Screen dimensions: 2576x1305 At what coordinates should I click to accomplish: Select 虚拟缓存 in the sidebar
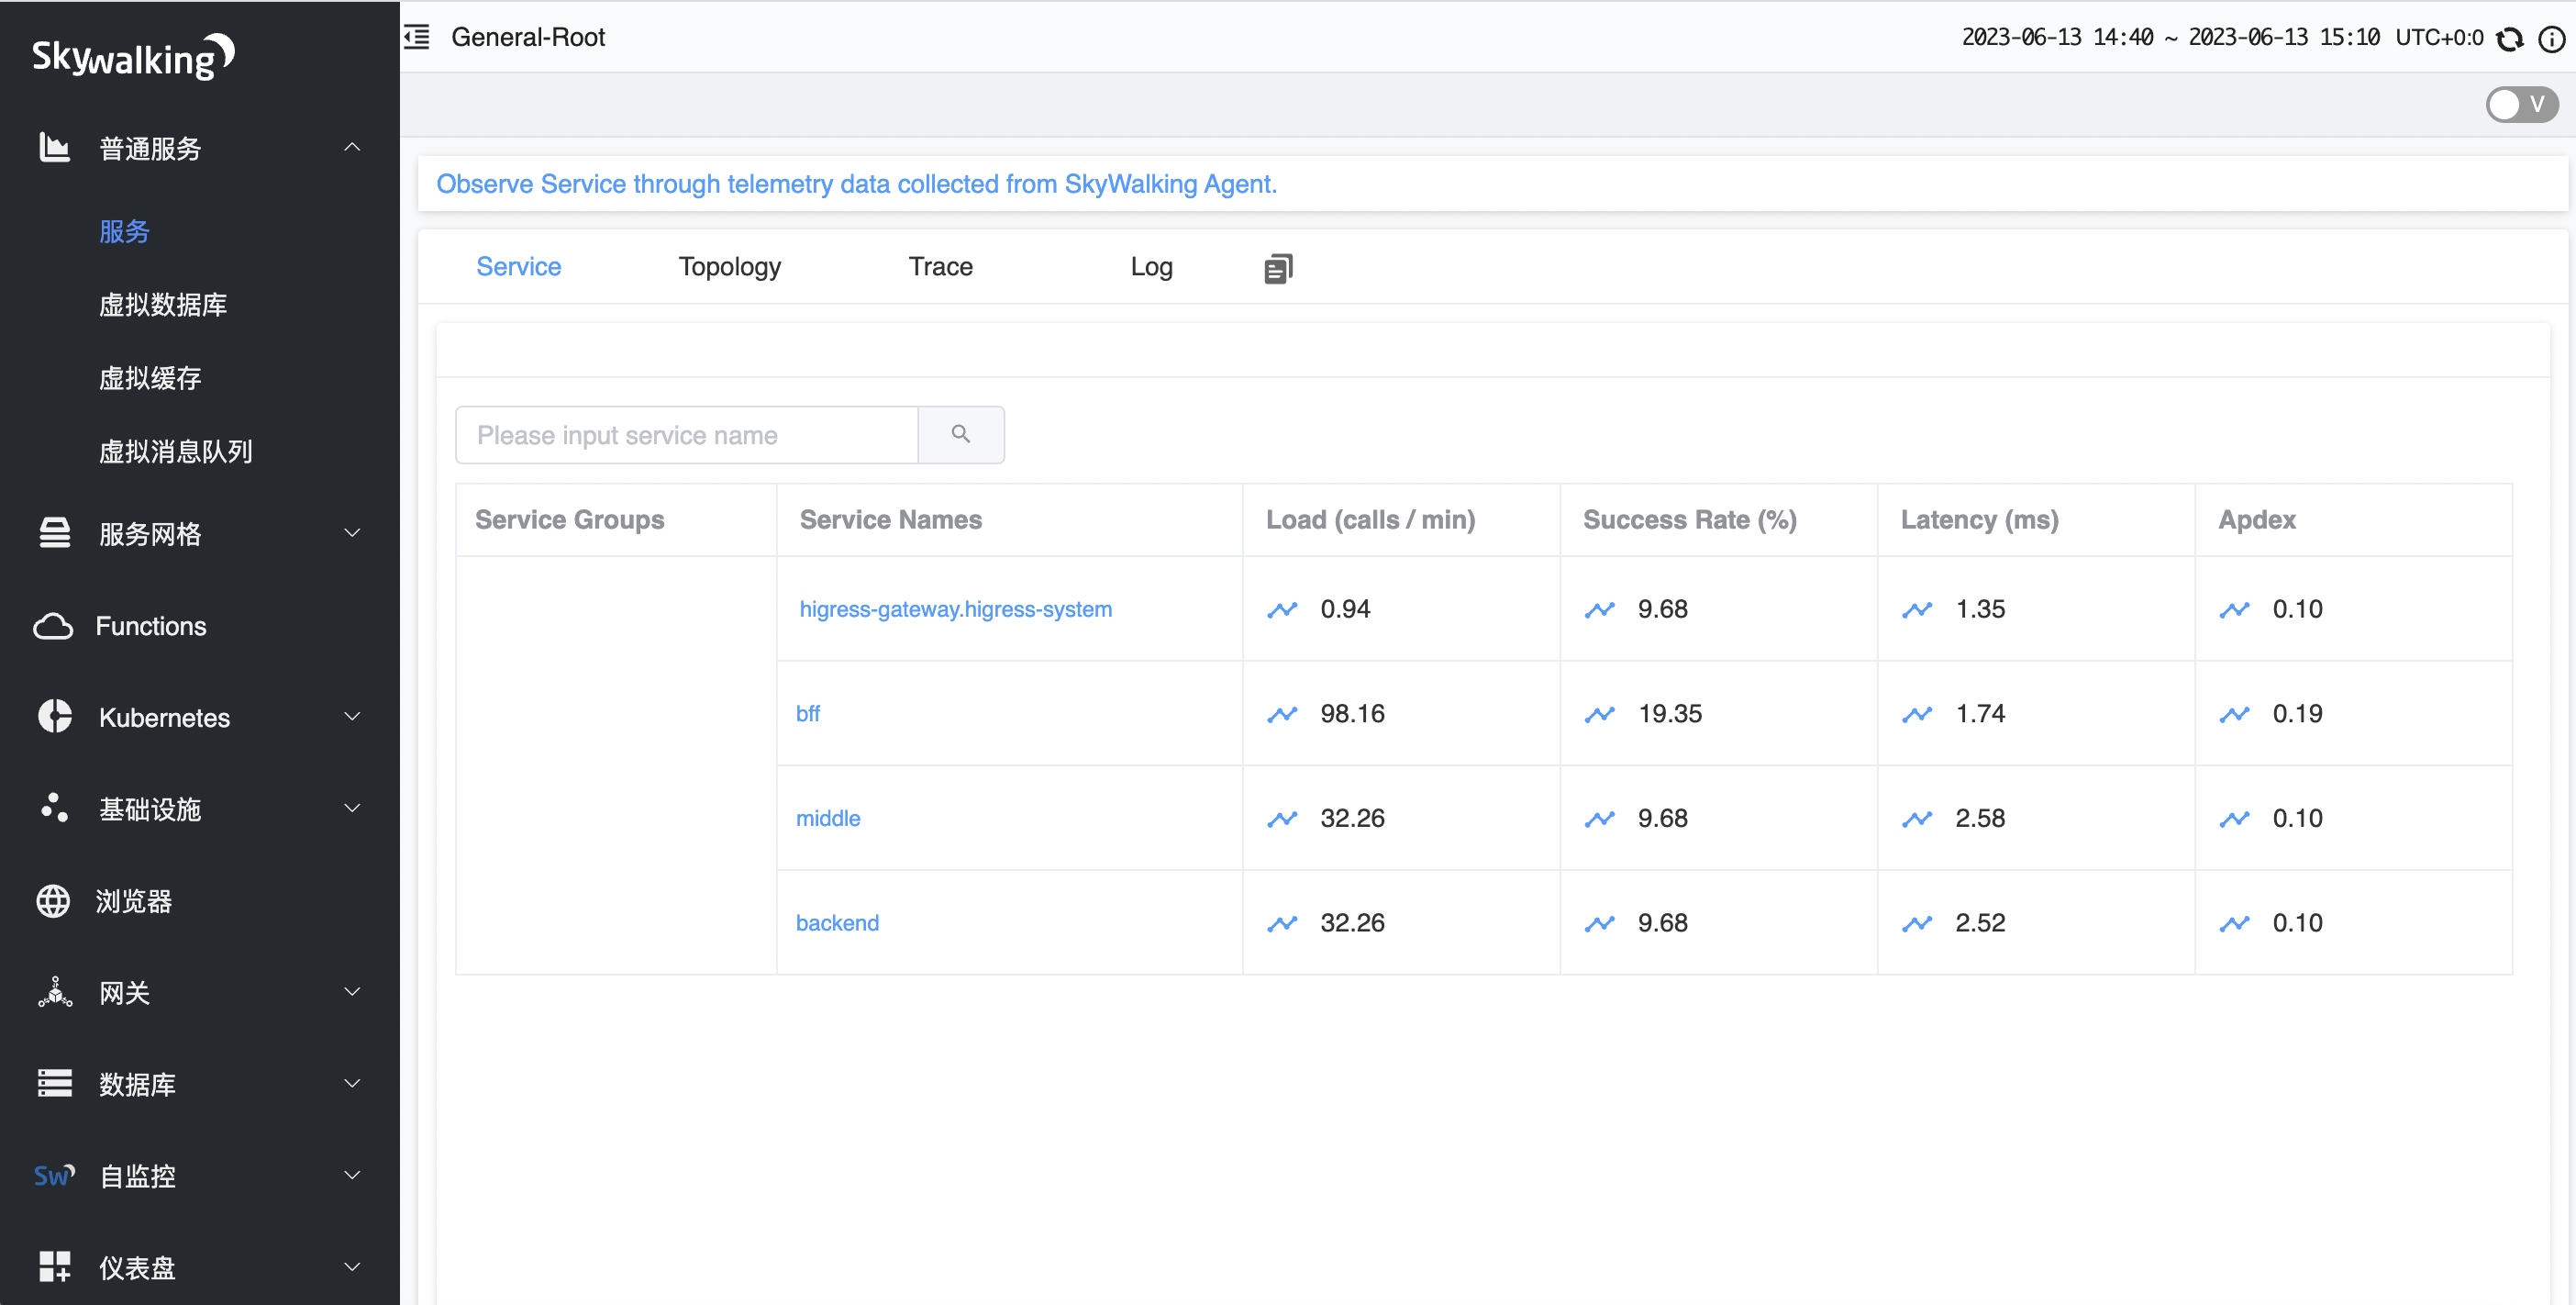(x=150, y=378)
